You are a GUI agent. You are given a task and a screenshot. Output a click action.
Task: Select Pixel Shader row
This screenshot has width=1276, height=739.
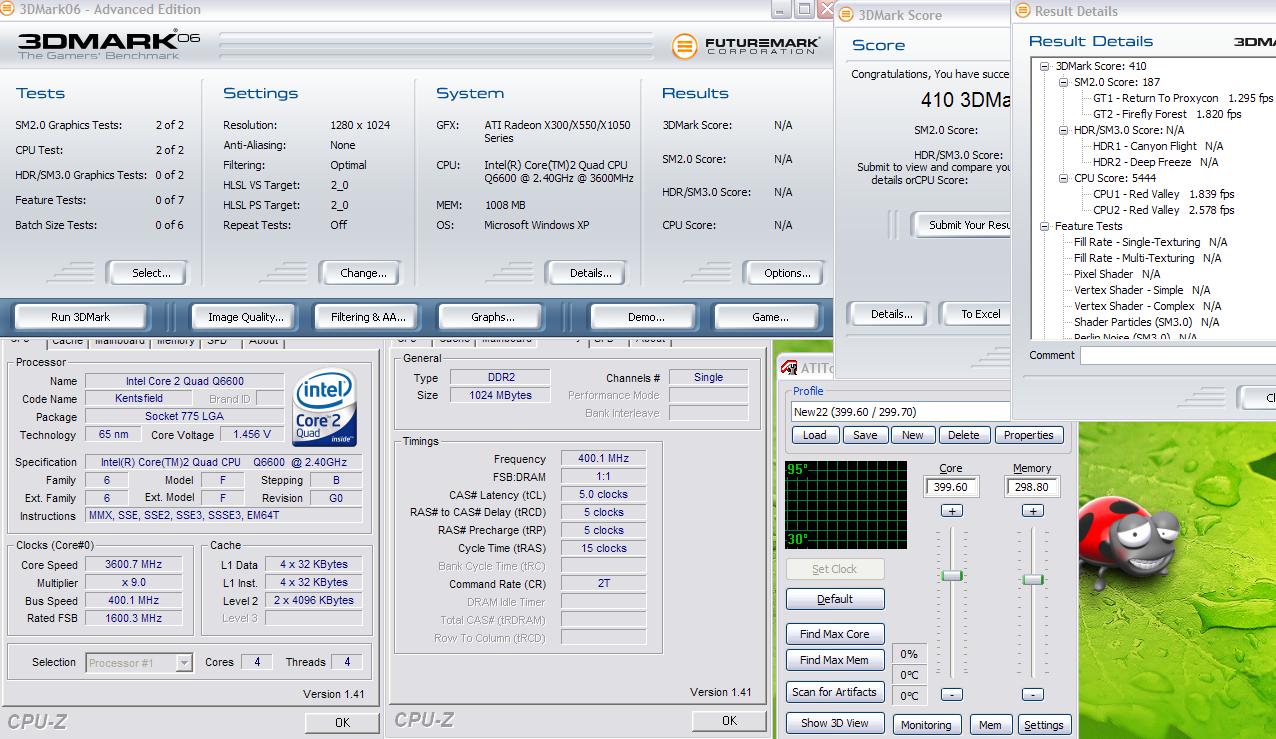point(1116,274)
